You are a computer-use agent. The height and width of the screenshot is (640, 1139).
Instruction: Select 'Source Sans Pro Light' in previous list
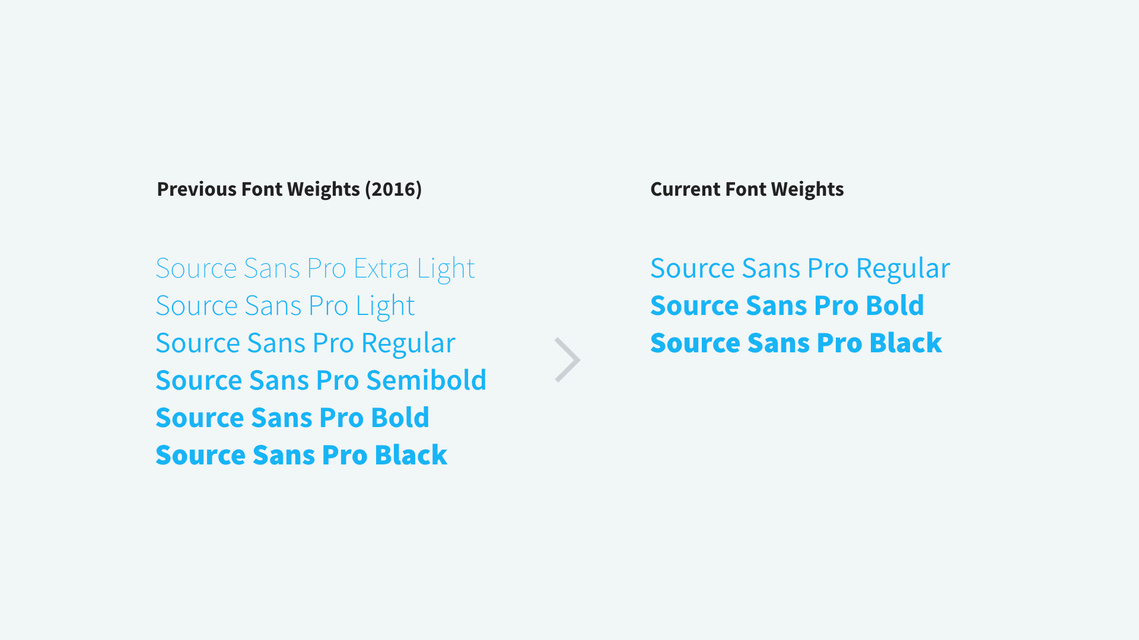pos(285,306)
